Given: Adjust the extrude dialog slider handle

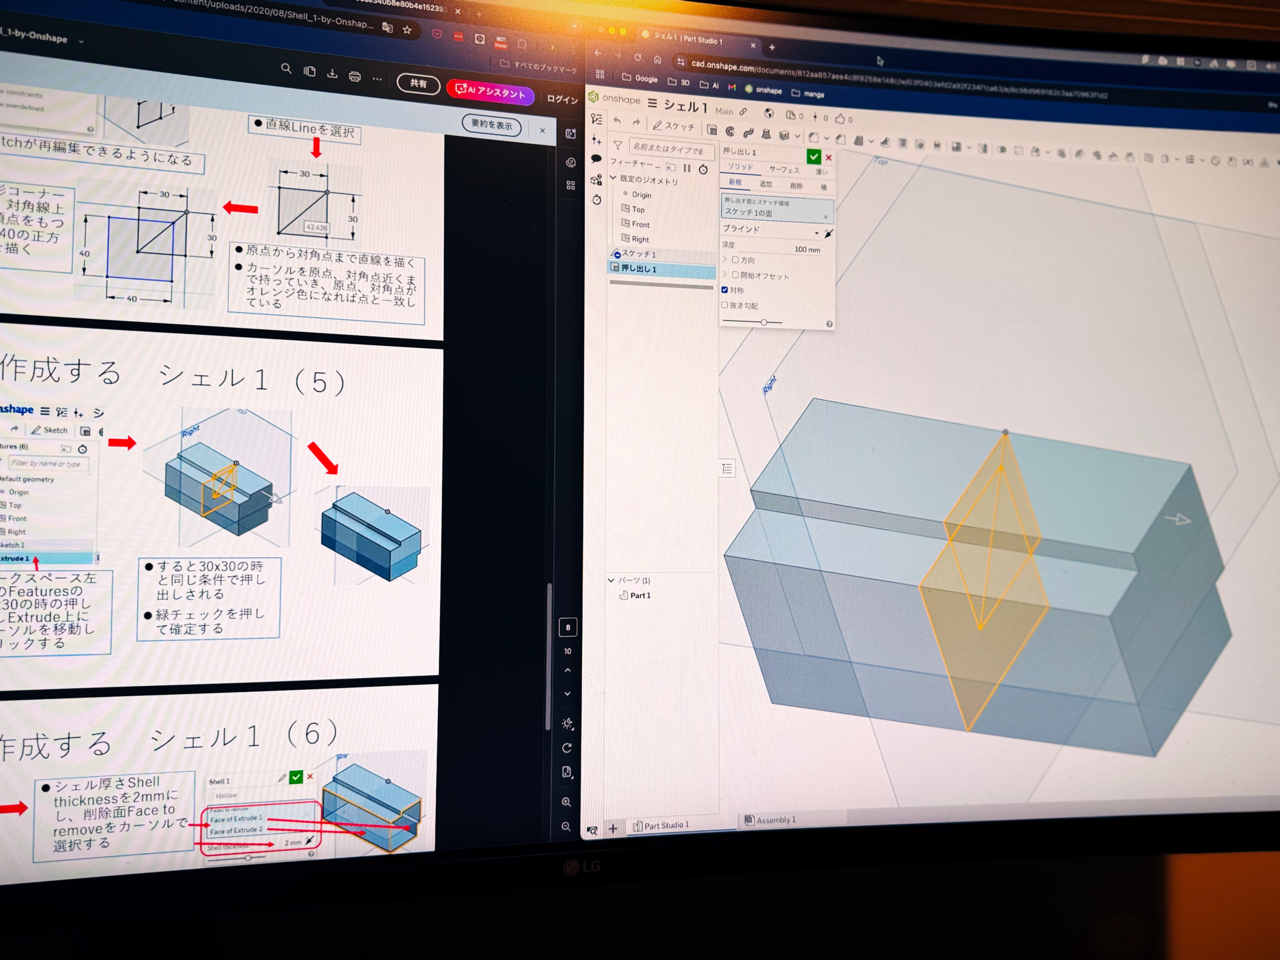Looking at the screenshot, I should tap(764, 322).
